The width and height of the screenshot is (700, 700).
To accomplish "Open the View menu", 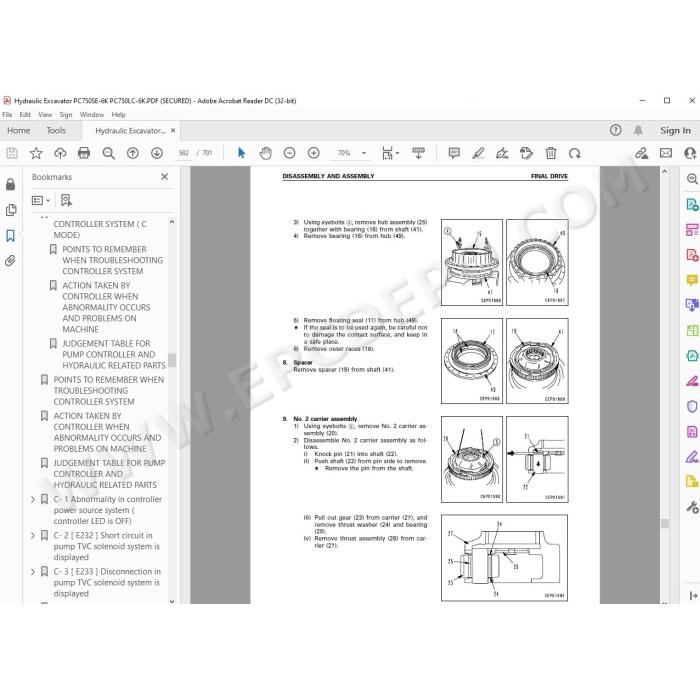I will point(45,115).
